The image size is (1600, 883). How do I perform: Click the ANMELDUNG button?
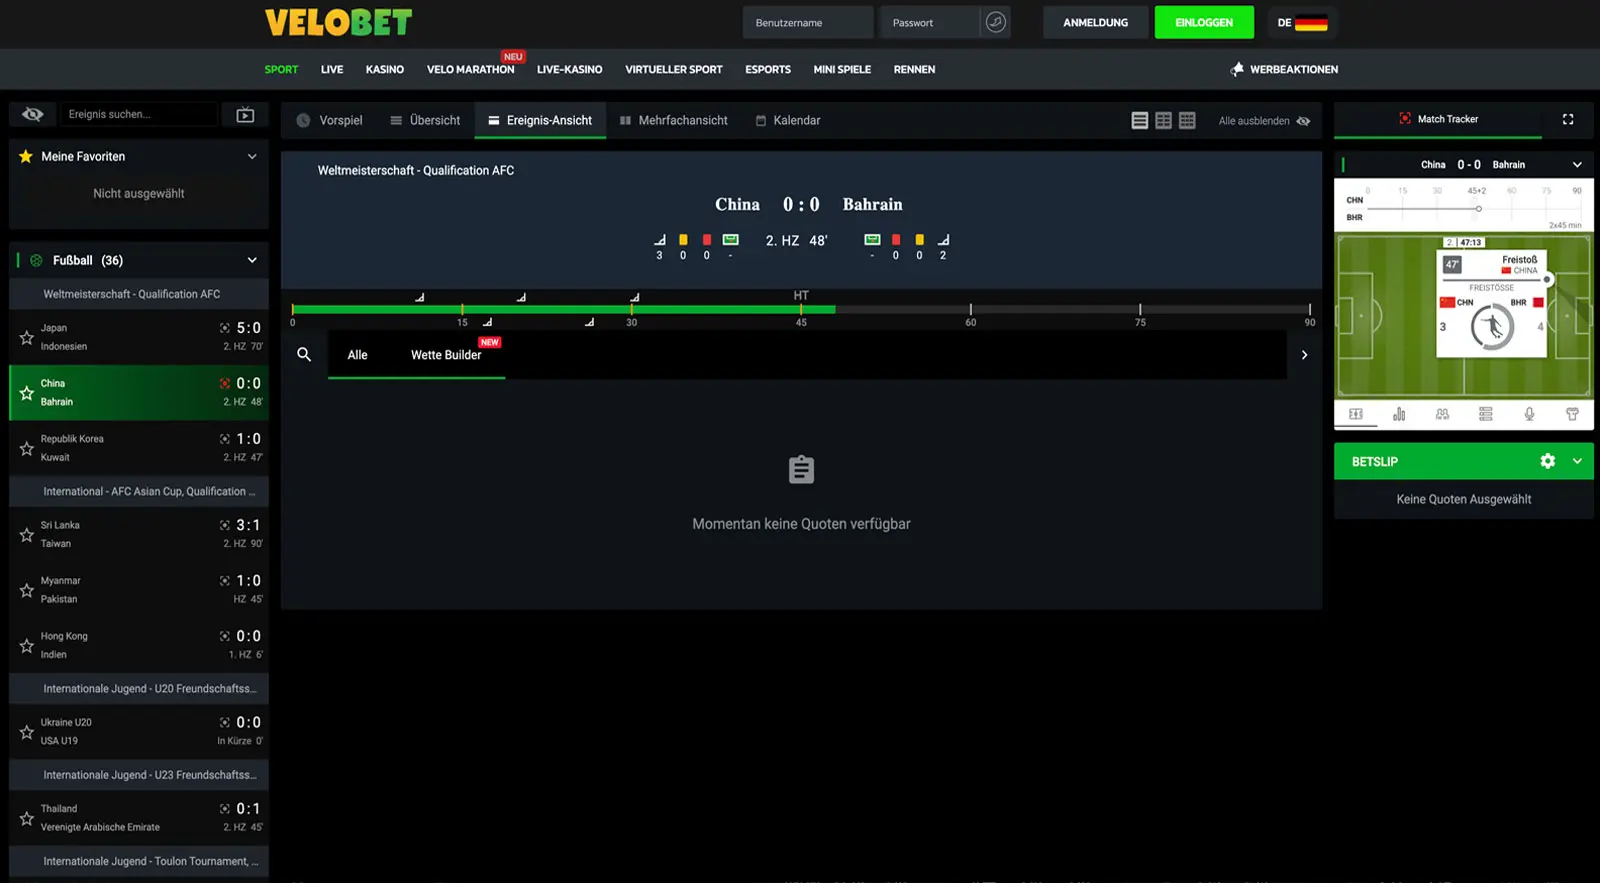tap(1095, 23)
